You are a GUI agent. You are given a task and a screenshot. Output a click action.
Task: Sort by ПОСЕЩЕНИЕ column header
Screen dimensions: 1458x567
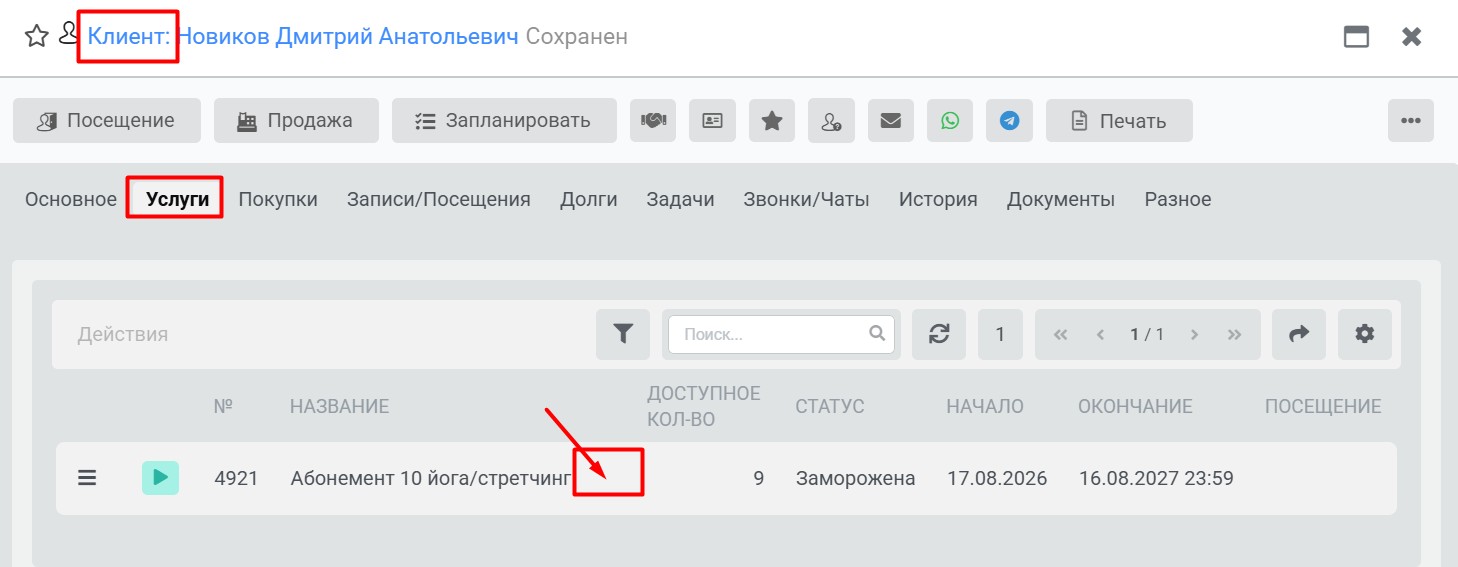coord(1323,406)
